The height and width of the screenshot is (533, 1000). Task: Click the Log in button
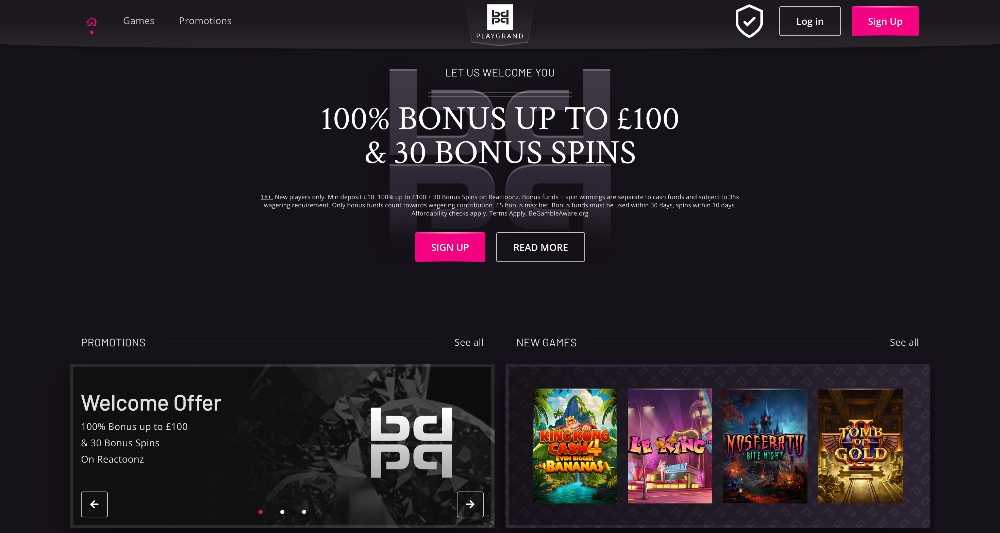(810, 21)
